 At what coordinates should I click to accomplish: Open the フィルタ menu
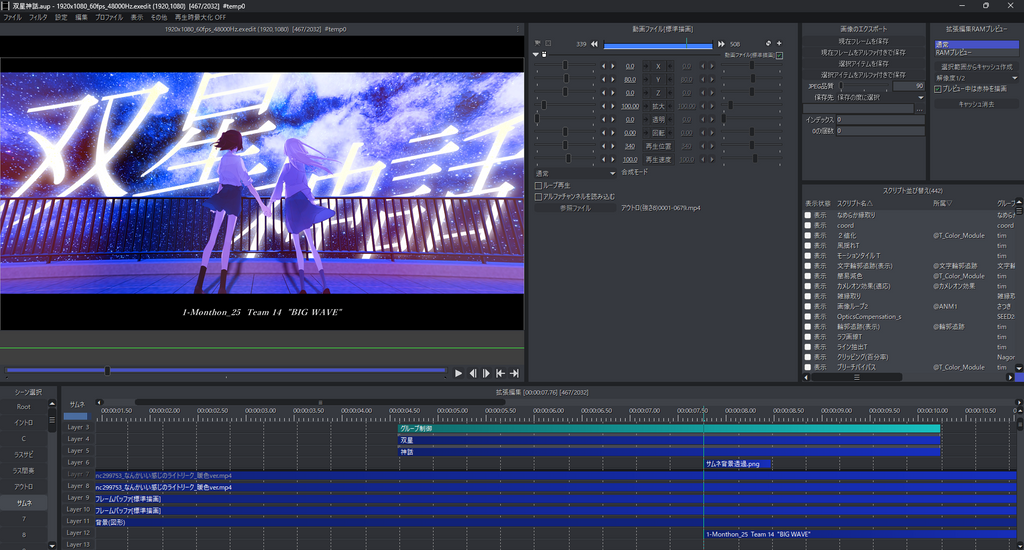[38, 17]
